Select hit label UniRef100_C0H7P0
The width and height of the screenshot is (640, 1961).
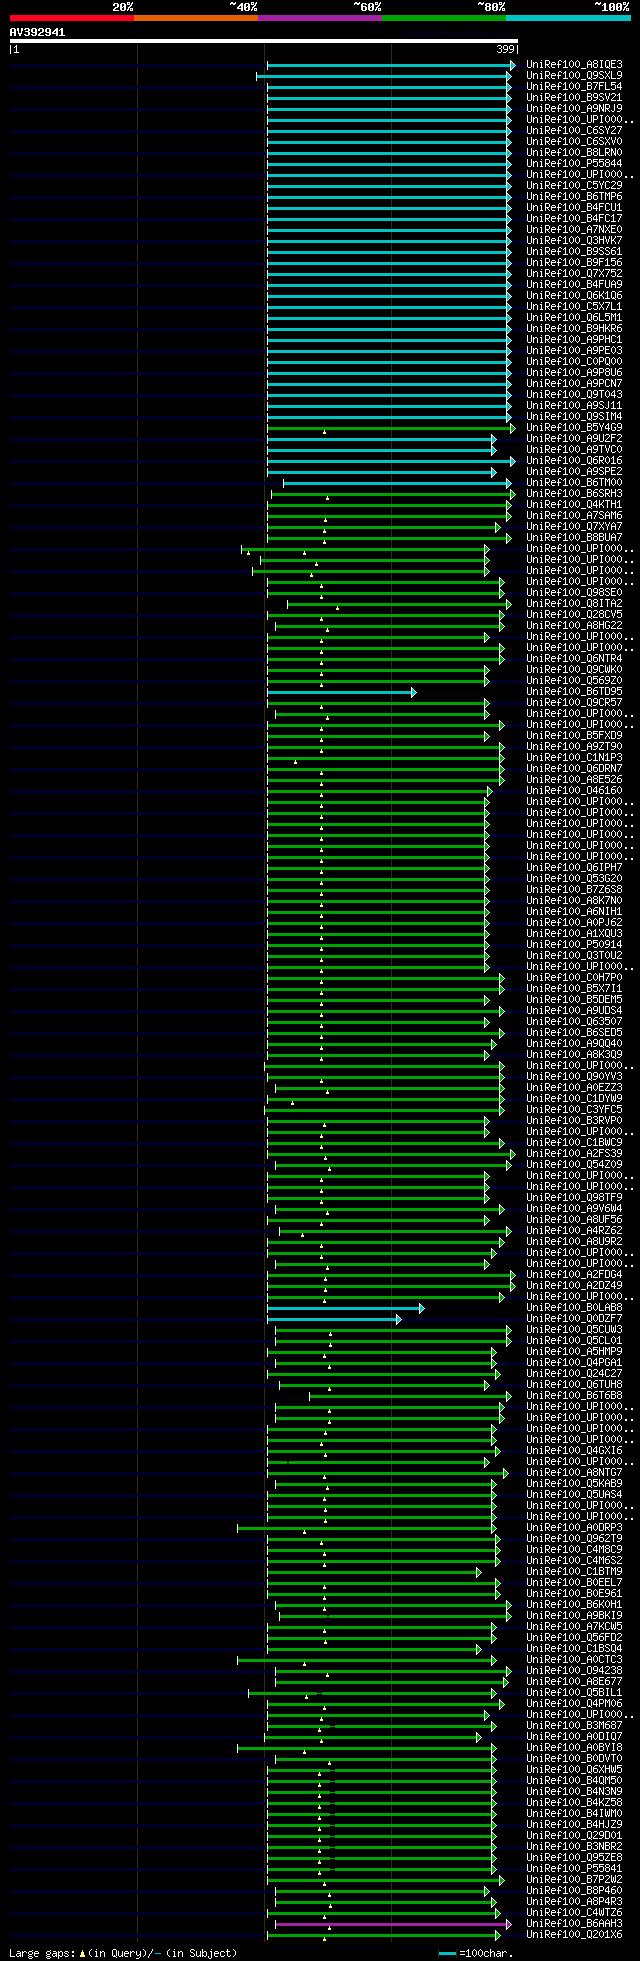[574, 978]
